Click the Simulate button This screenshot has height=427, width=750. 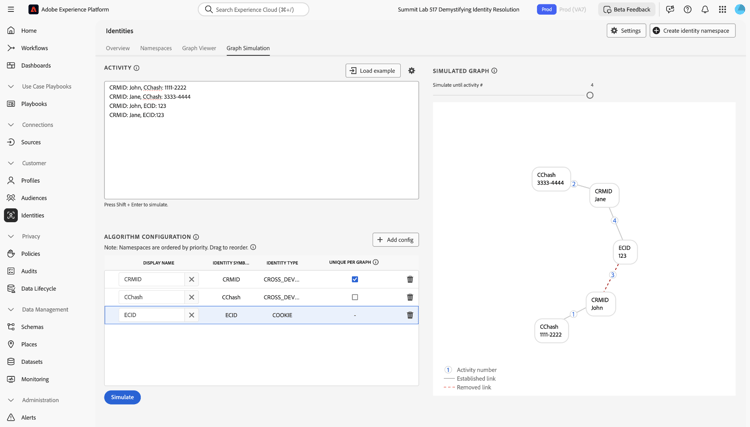pos(122,397)
